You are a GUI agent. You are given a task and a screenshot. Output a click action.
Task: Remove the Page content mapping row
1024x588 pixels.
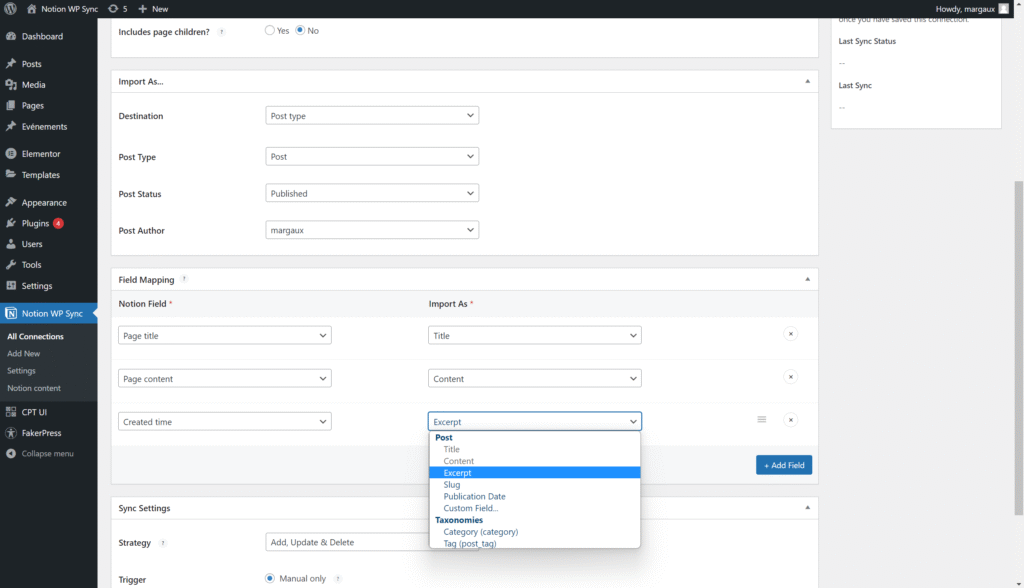coord(790,377)
